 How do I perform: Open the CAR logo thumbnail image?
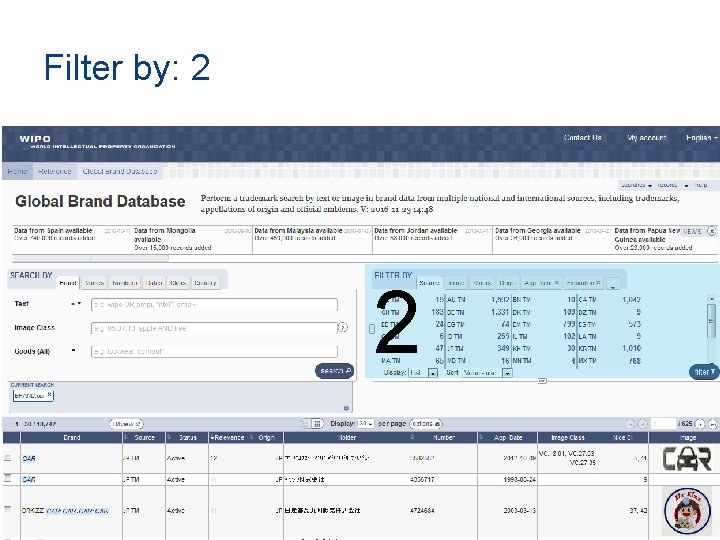(686, 458)
